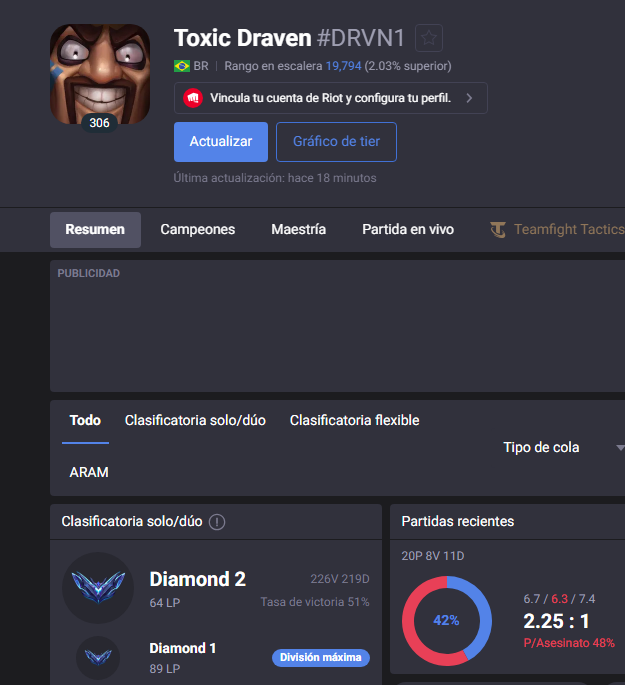Click the 20P 8V 11D summary
The image size is (625, 685).
click(x=432, y=556)
